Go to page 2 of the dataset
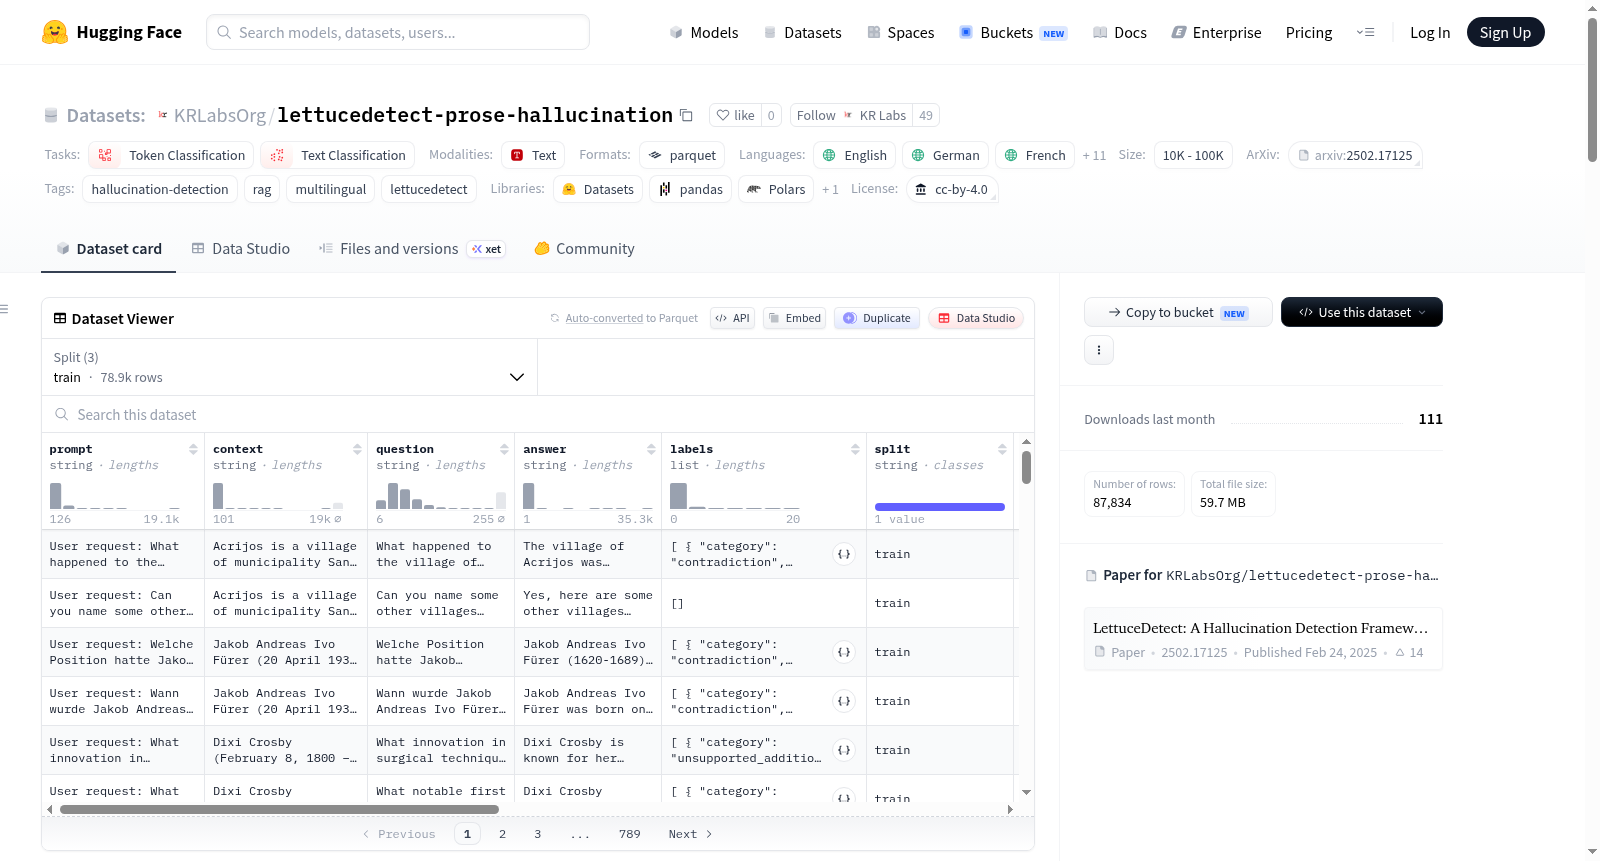1600x861 pixels. (502, 834)
